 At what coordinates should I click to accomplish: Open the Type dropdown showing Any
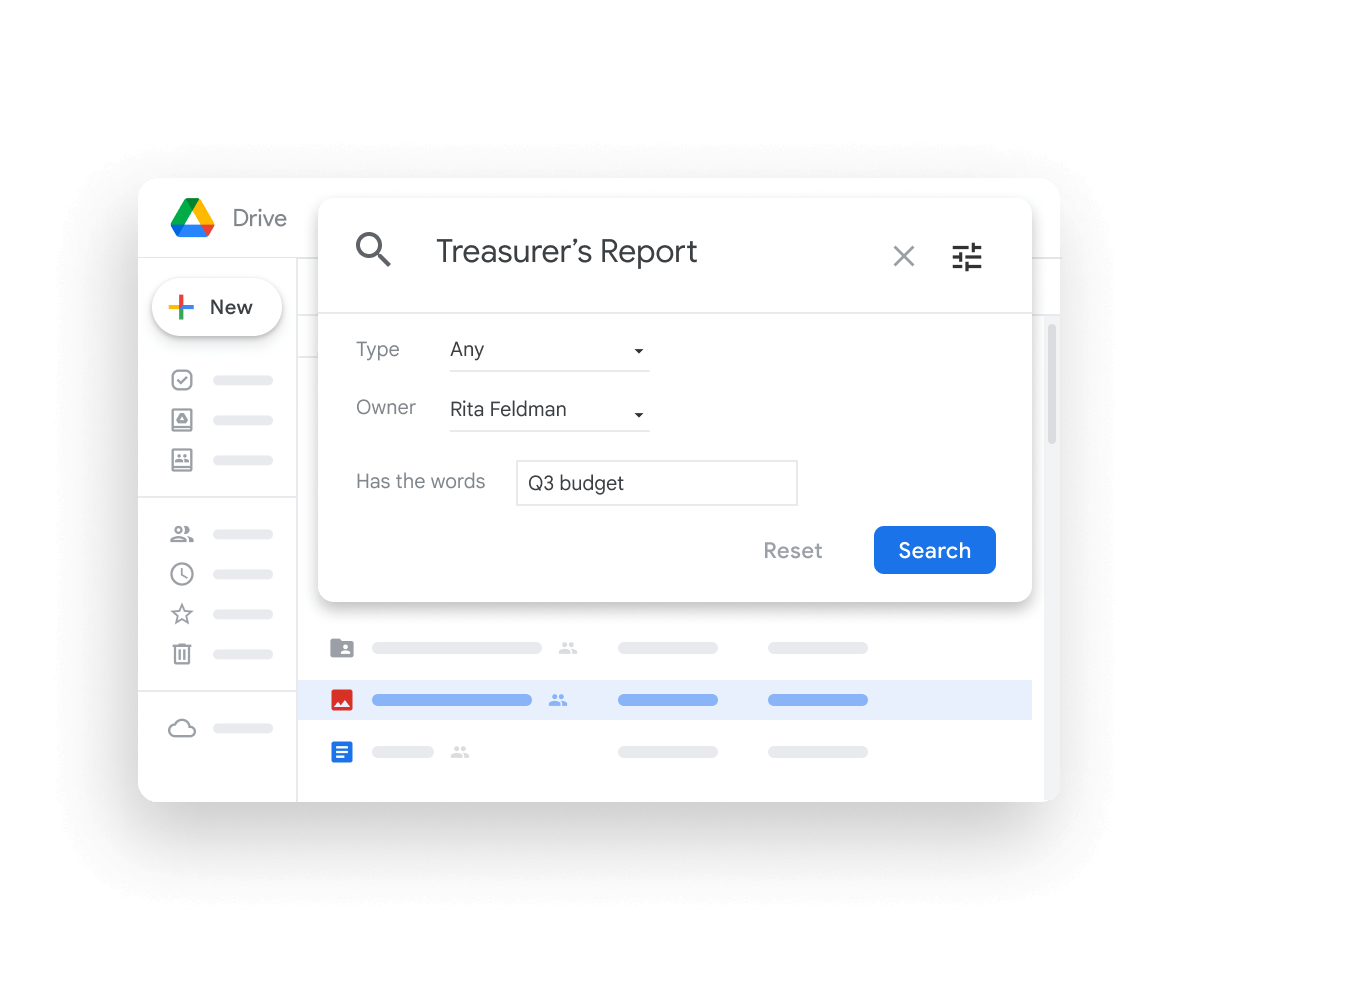[550, 350]
